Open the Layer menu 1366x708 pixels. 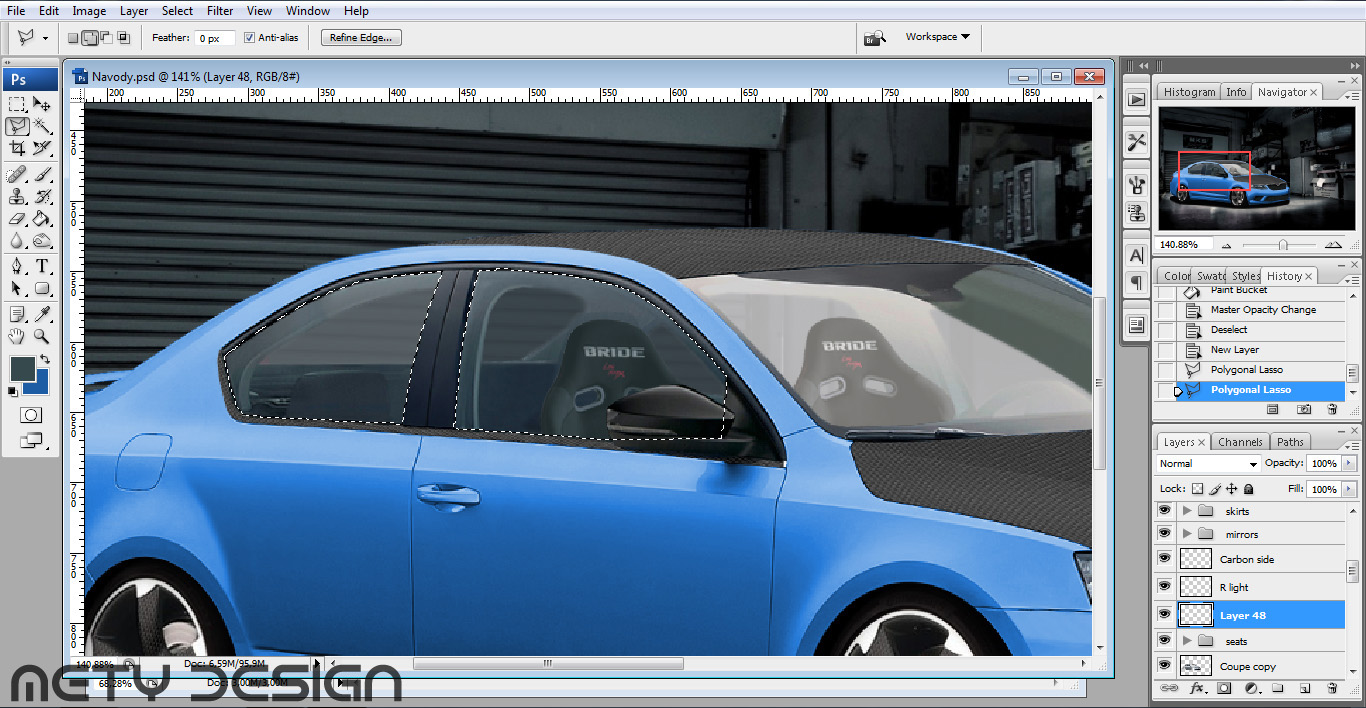point(134,11)
